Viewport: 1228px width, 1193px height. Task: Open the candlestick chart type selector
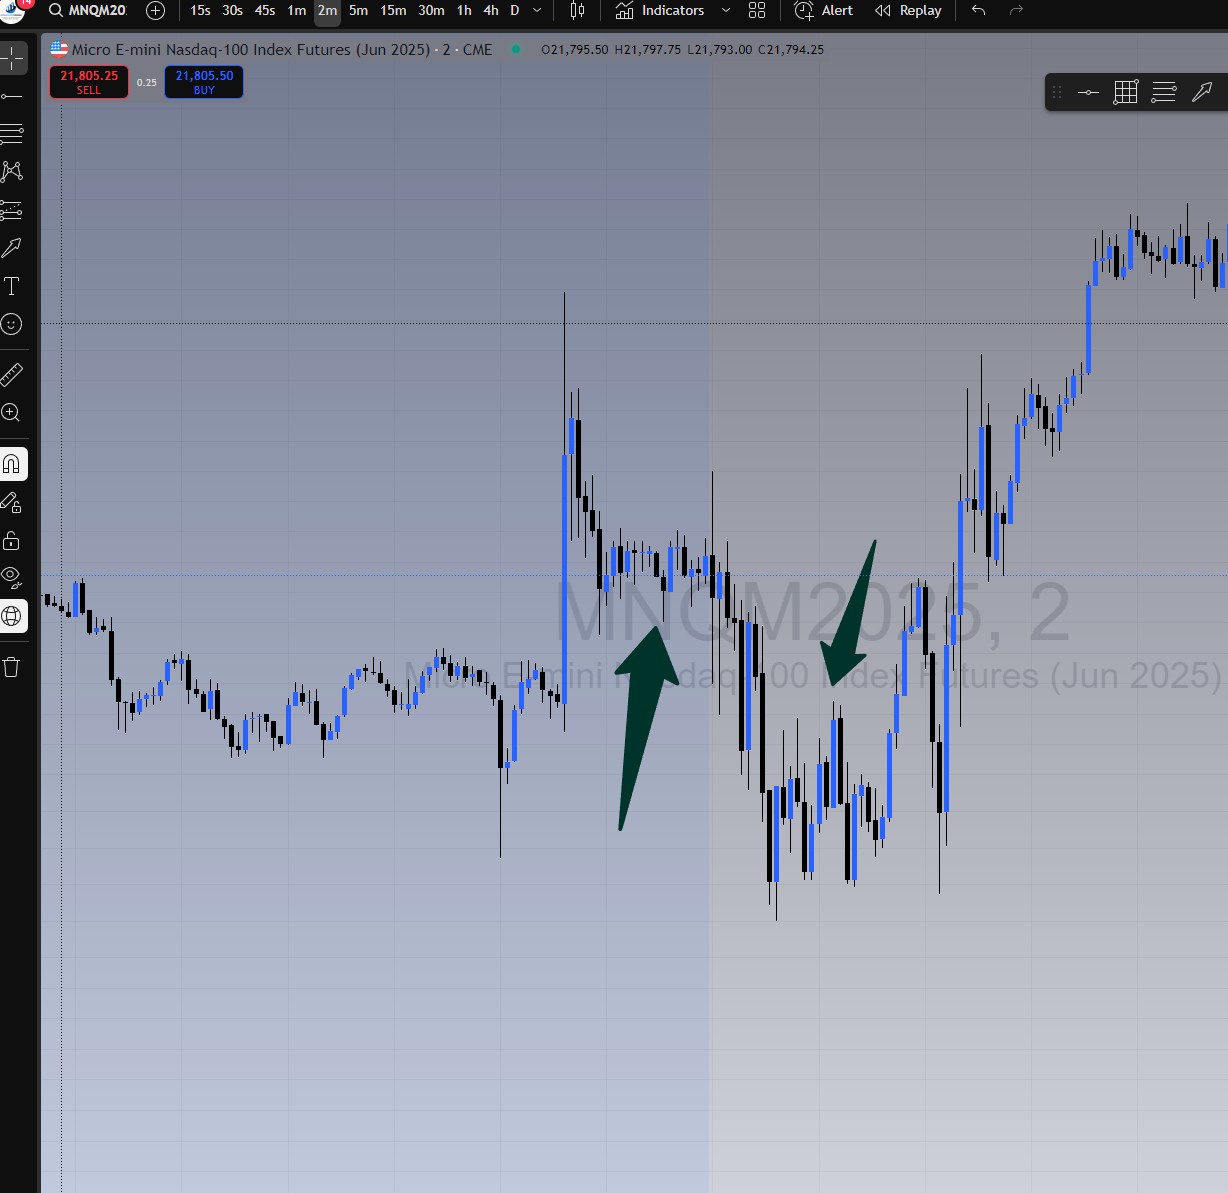coord(577,11)
